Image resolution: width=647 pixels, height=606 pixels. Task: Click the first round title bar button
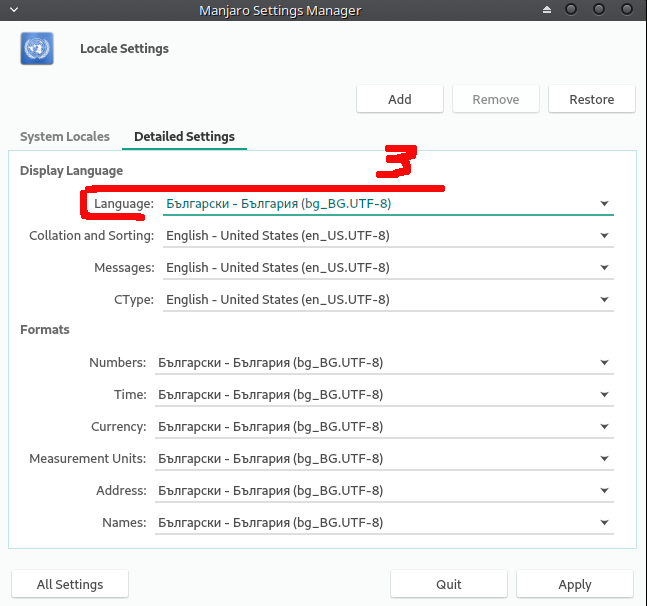[571, 9]
